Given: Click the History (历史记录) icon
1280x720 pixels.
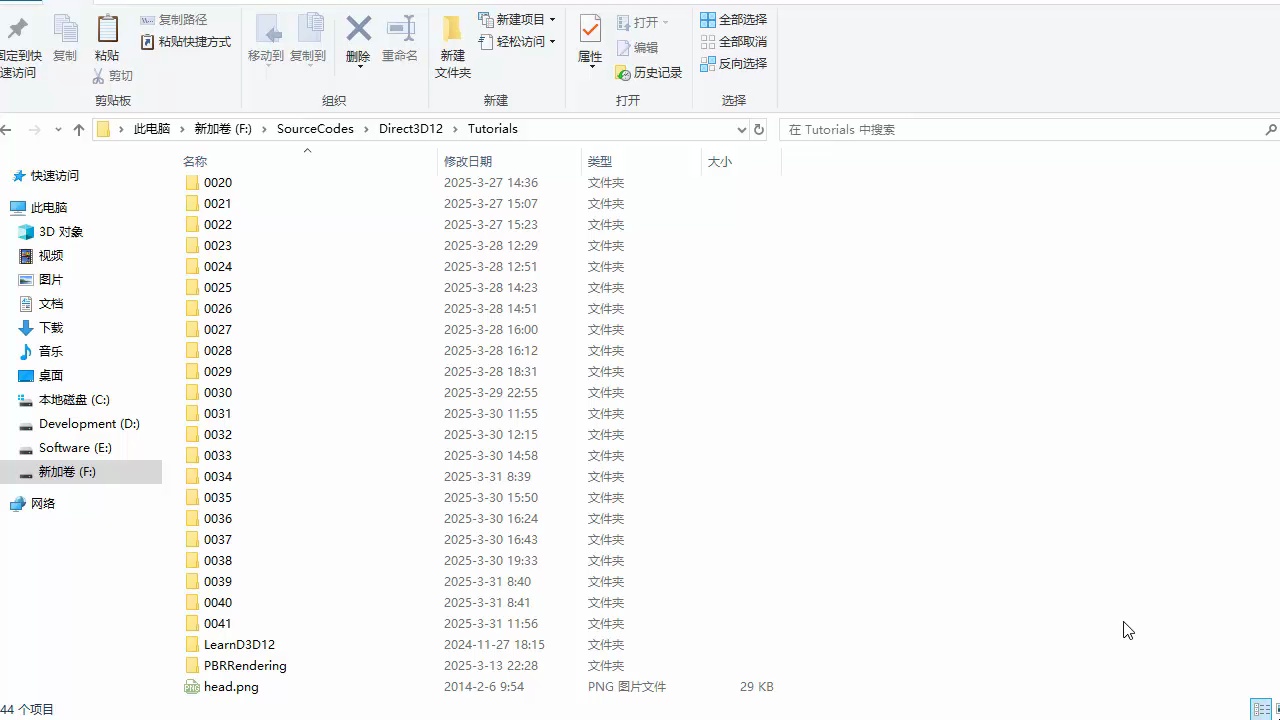Looking at the screenshot, I should tap(649, 73).
